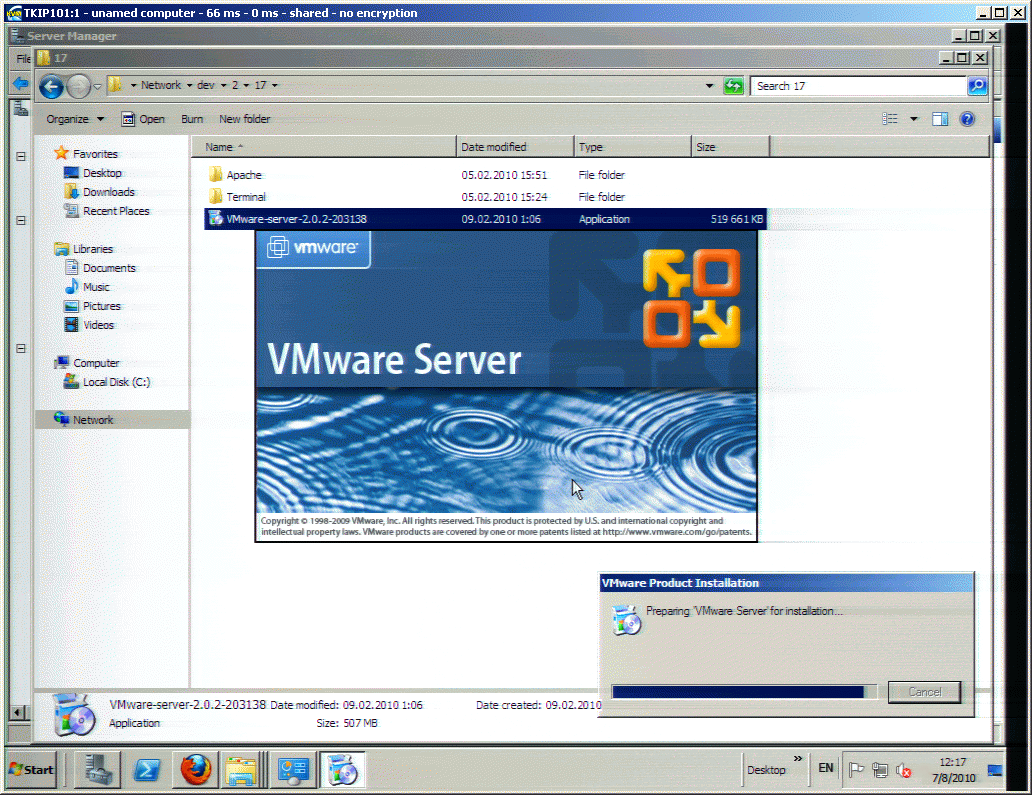
Task: Click the Server Manager blue back arrow
Action: pyautogui.click(x=20, y=84)
